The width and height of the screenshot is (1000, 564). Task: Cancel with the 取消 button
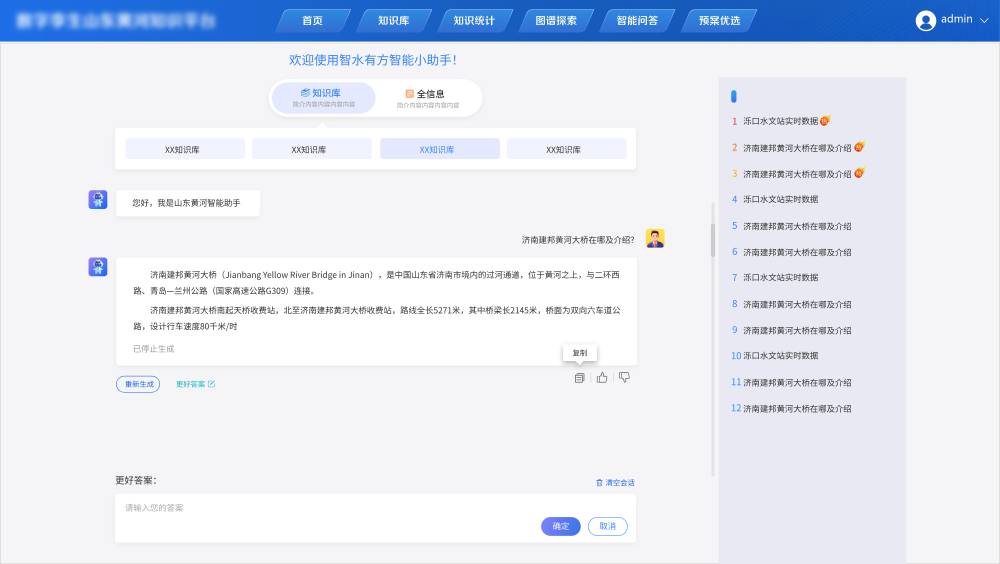point(607,526)
